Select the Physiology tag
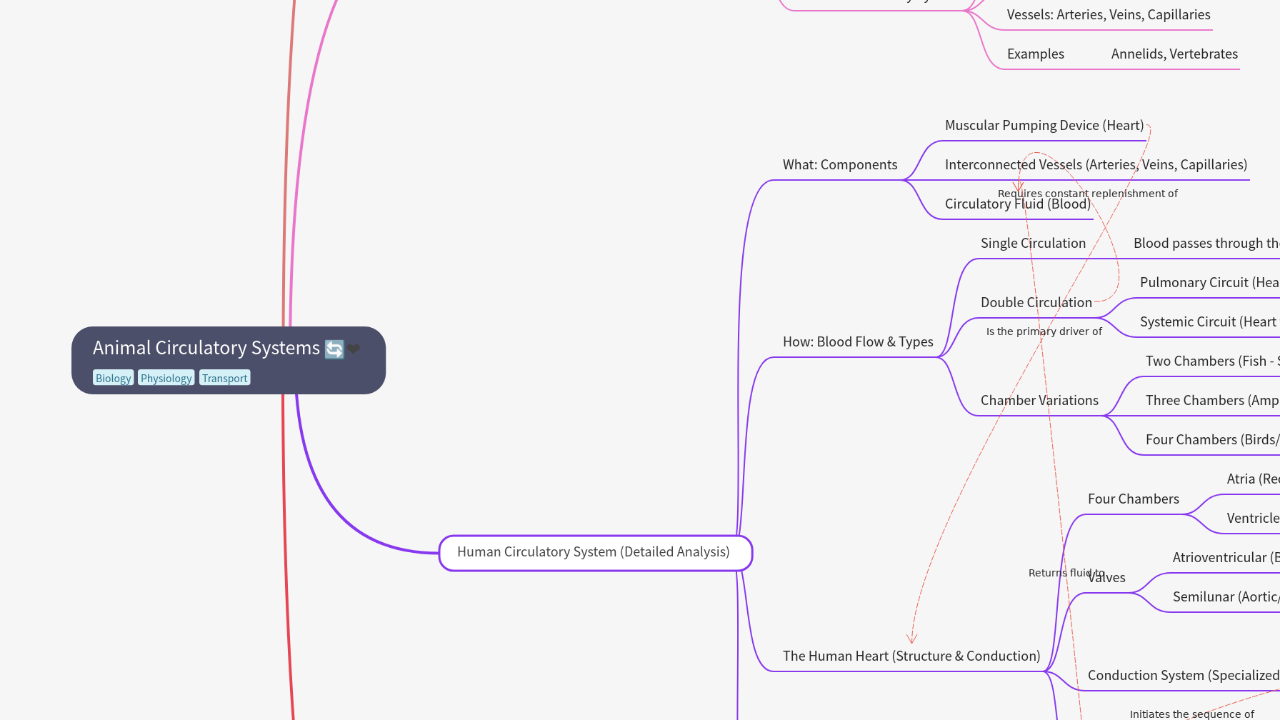 pyautogui.click(x=166, y=378)
